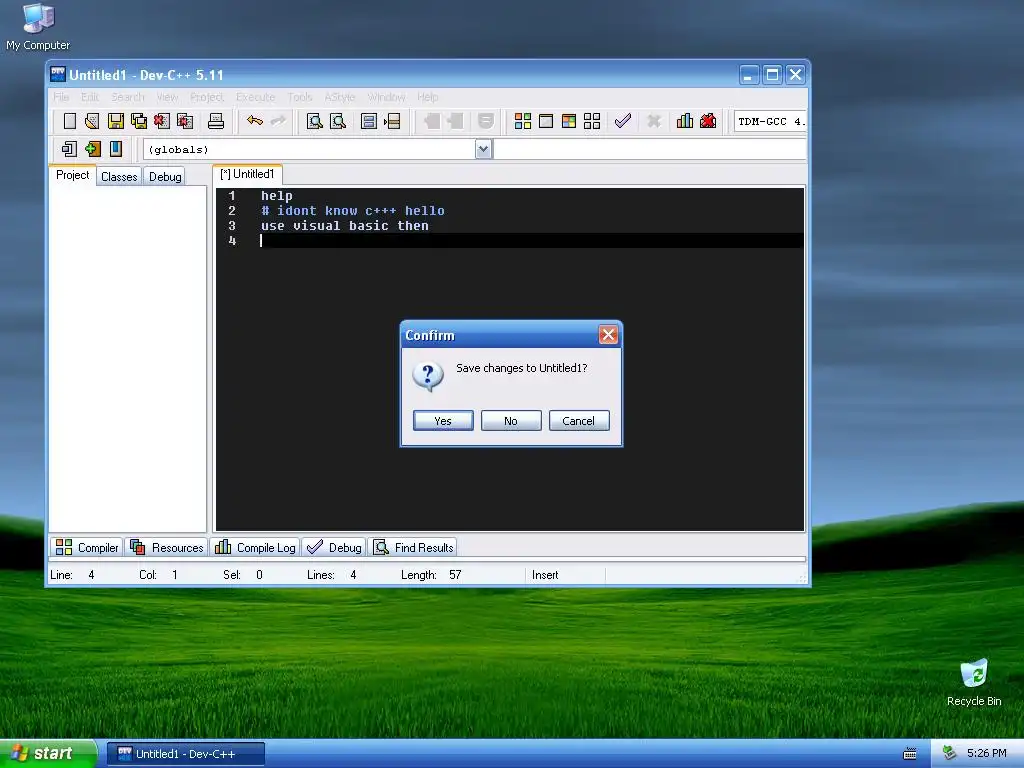Click Yes to save changes
Screen dimensions: 1024x768
(443, 421)
